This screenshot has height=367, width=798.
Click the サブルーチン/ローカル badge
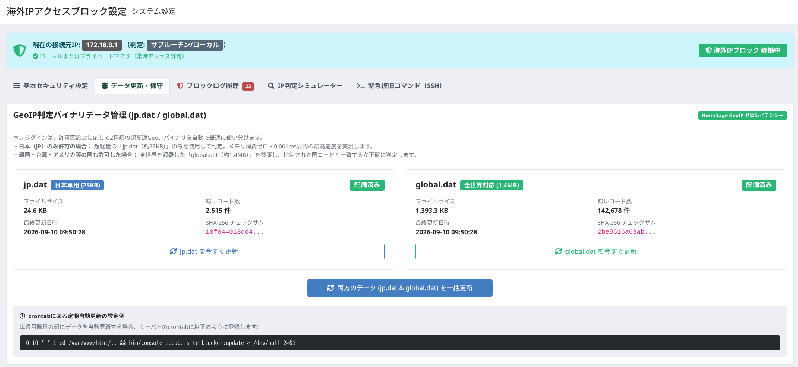(185, 45)
